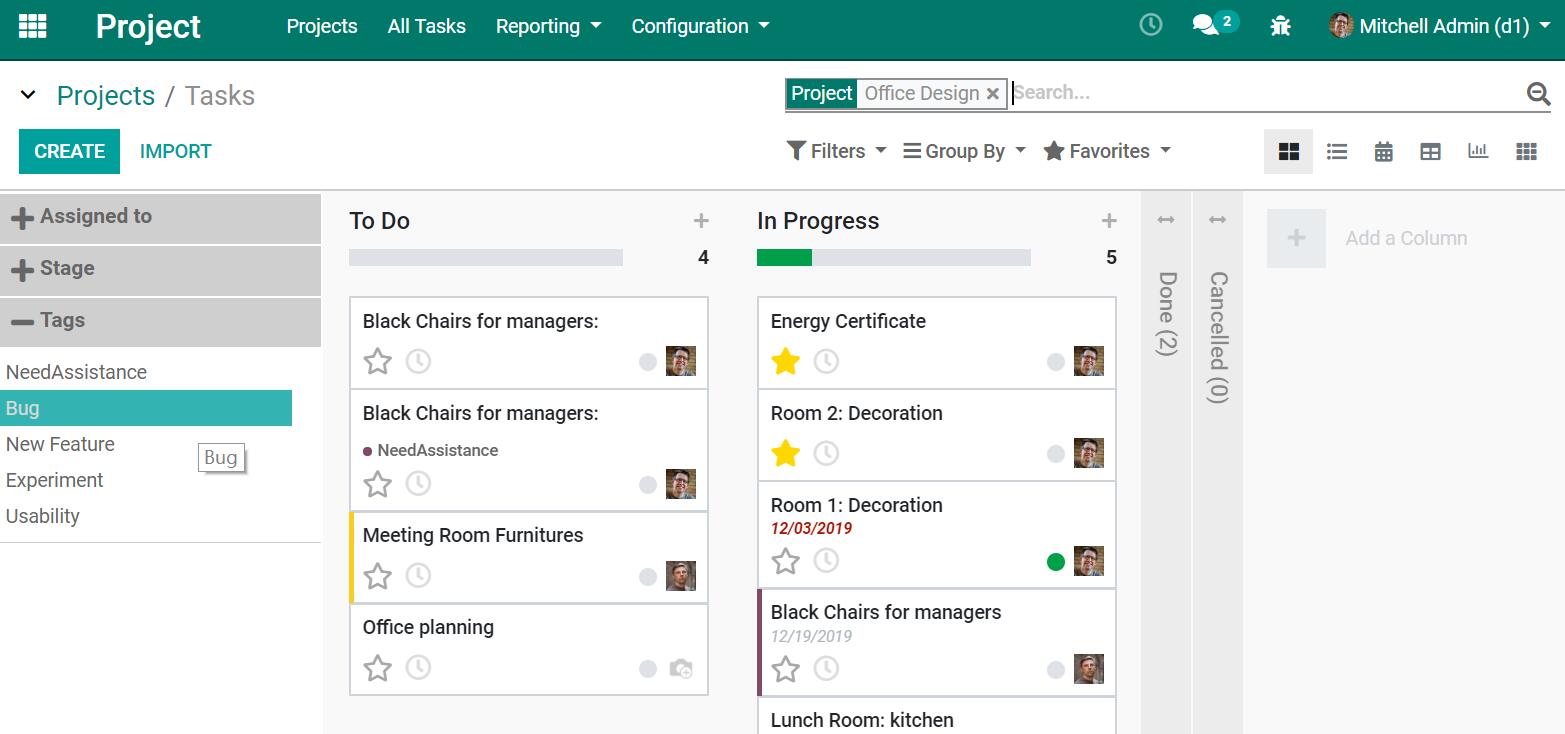Switch to list view
Screen dimensions: 1565x734
point(1336,152)
